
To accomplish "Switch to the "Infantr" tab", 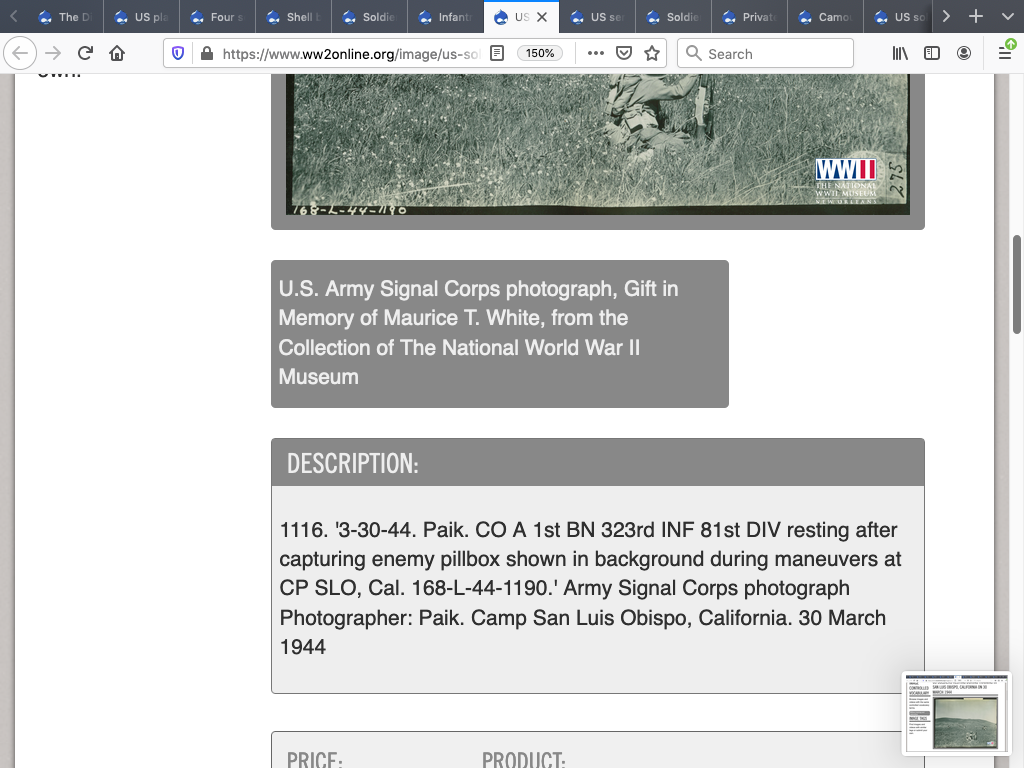I will click(x=446, y=17).
